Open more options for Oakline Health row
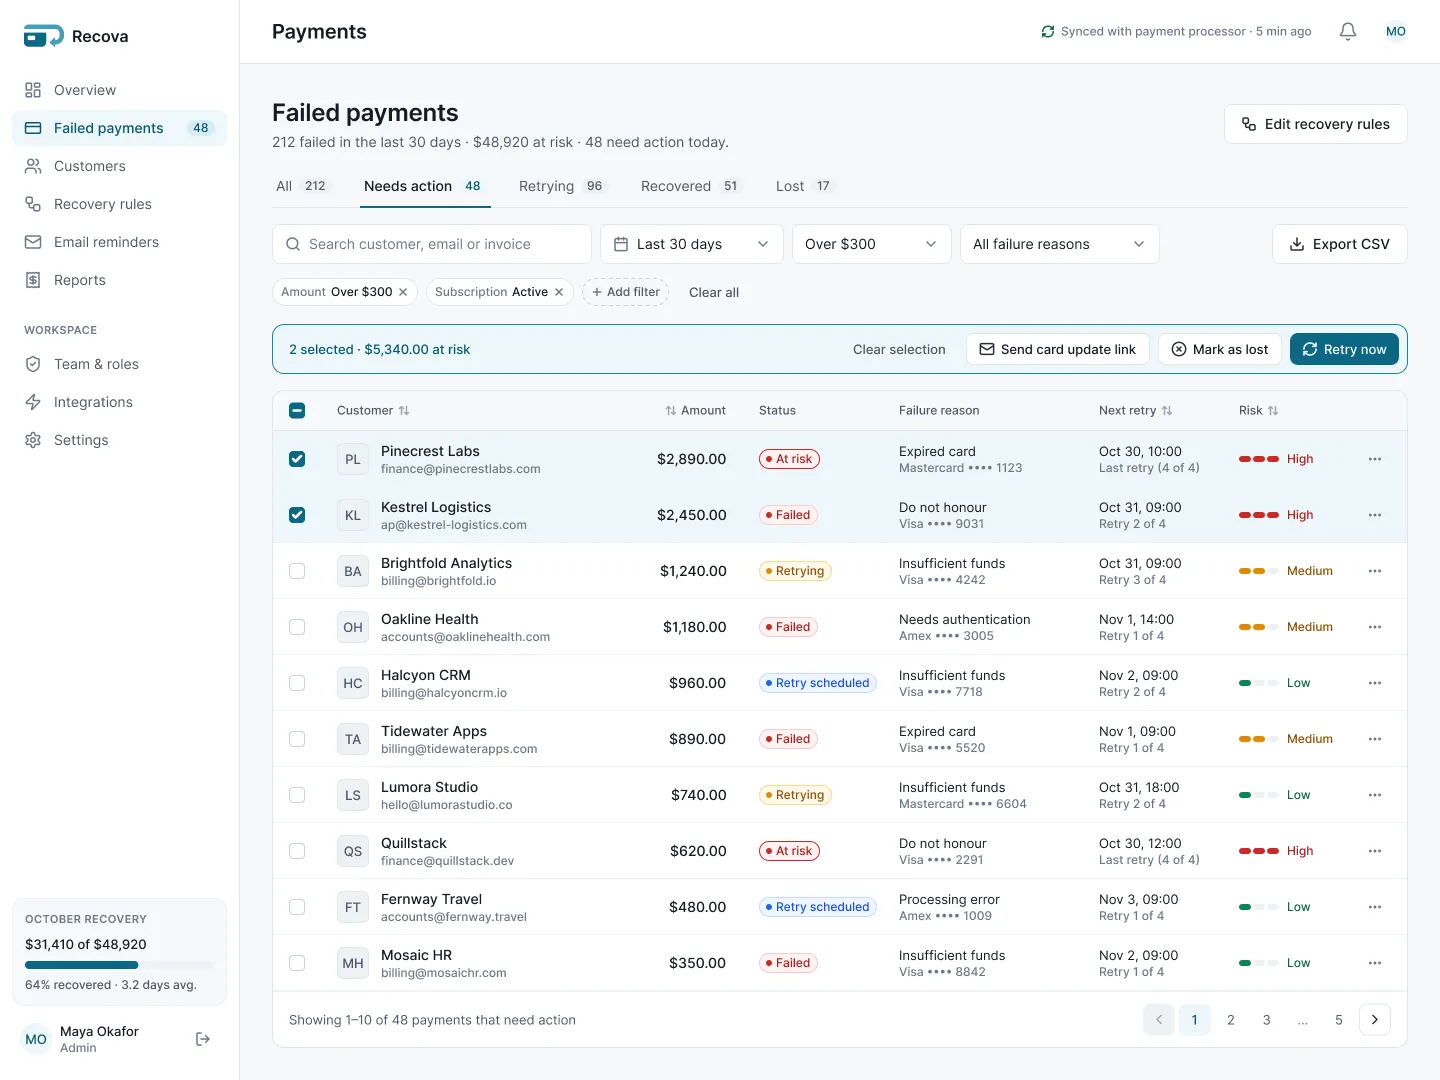Image resolution: width=1440 pixels, height=1080 pixels. (x=1375, y=627)
